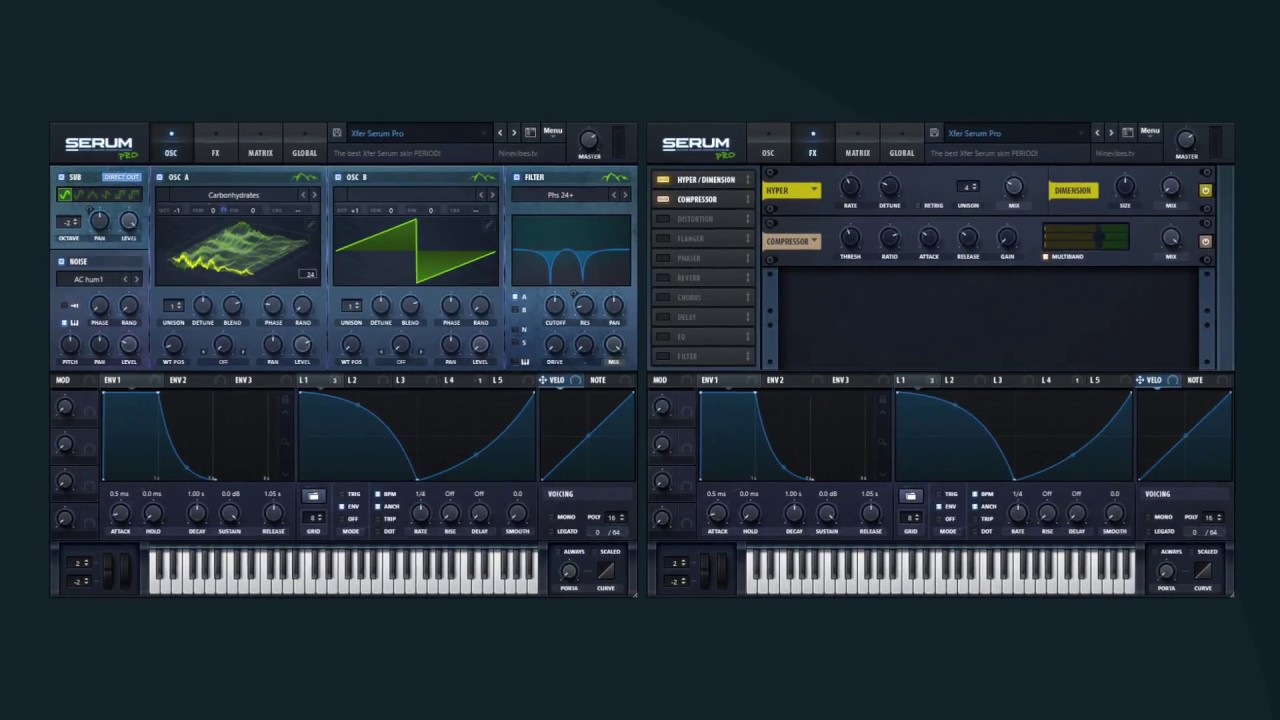The image size is (1280, 720).
Task: Enable the Reverb effect toggle in FX list
Action: tap(663, 278)
